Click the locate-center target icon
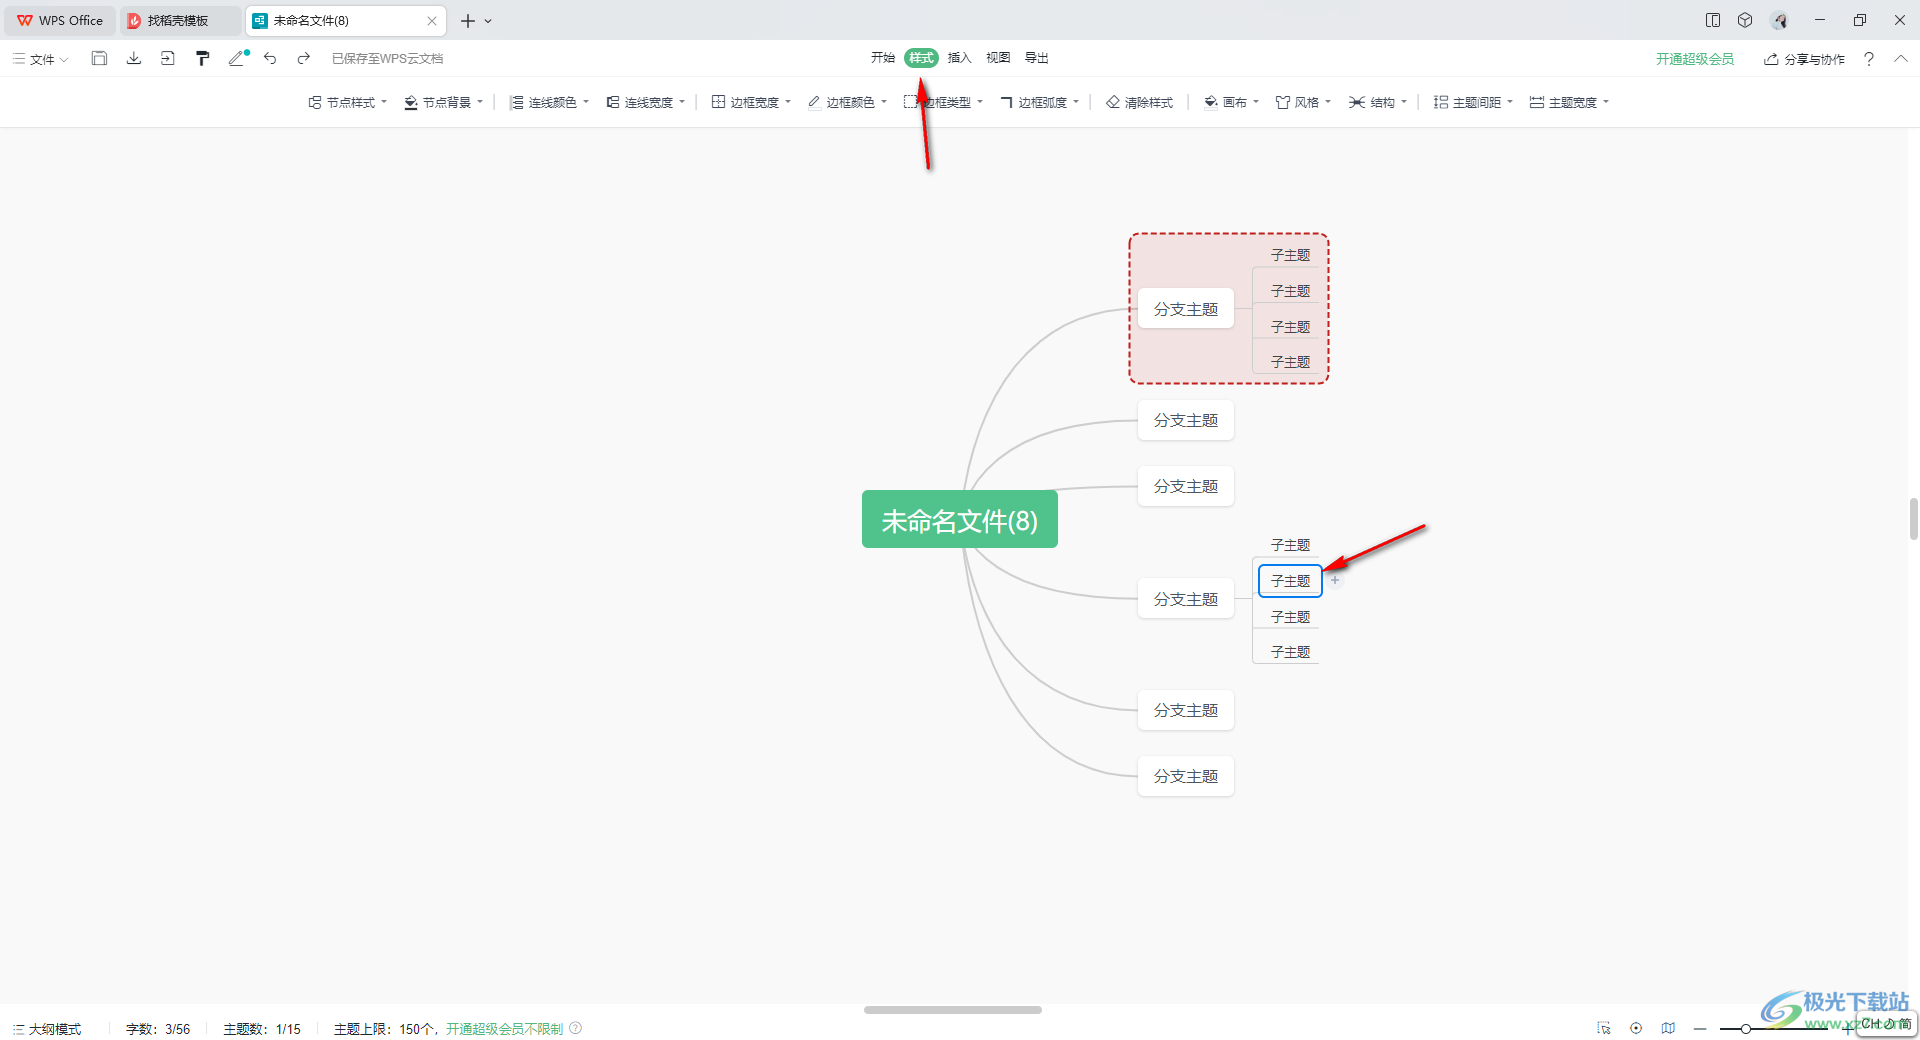This screenshot has width=1920, height=1040. coord(1636,1028)
